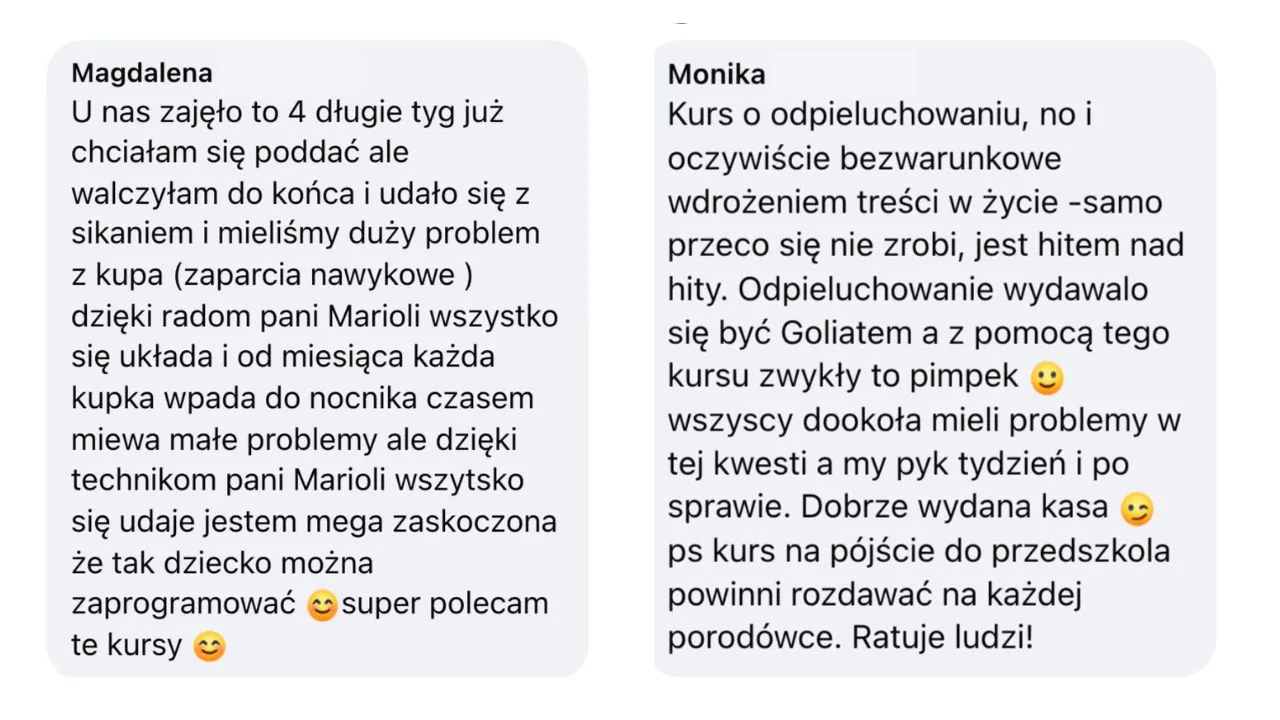
Task: Click the winking emoji after "kasa"
Action: click(1137, 509)
